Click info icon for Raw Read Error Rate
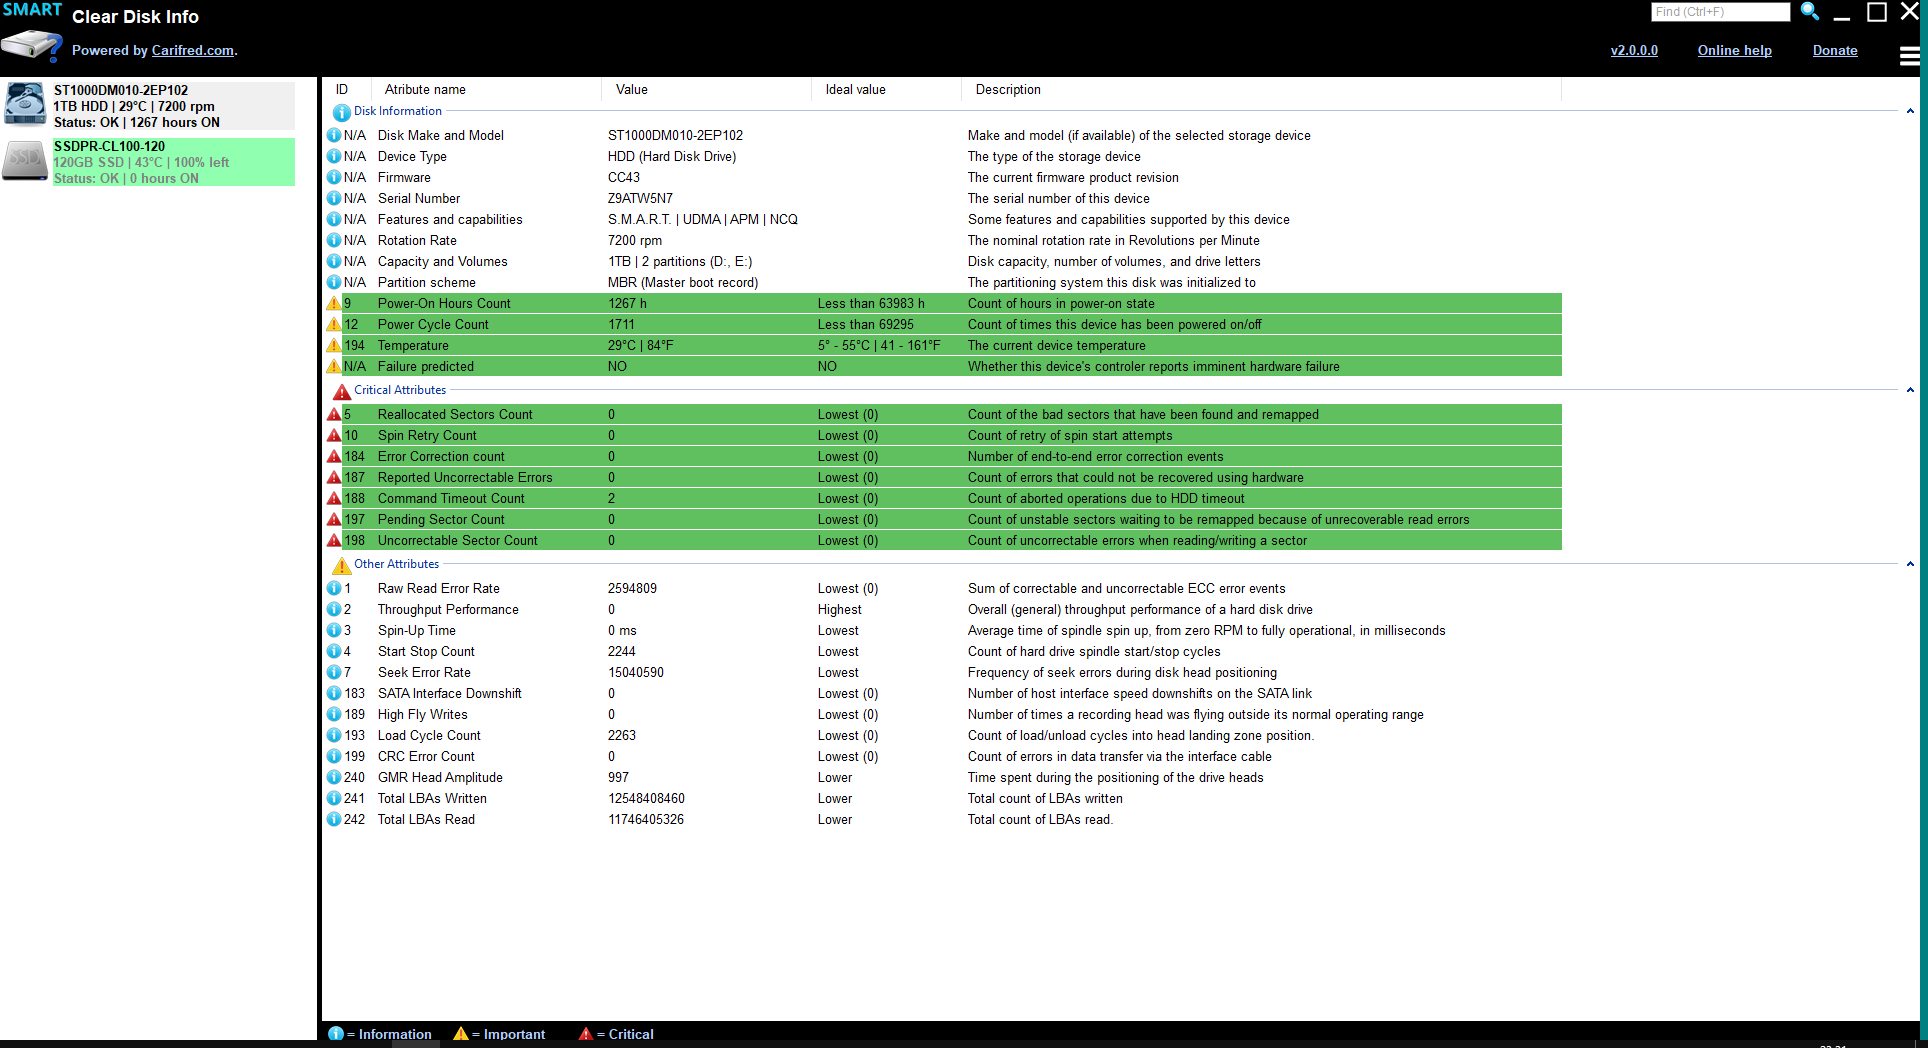Viewport: 1928px width, 1048px height. coord(334,588)
